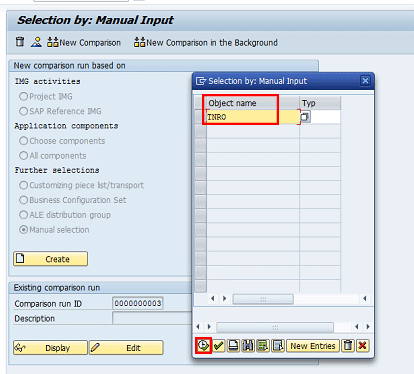Select the SAP Reference IMG option
This screenshot has width=414, height=374.
23,111
